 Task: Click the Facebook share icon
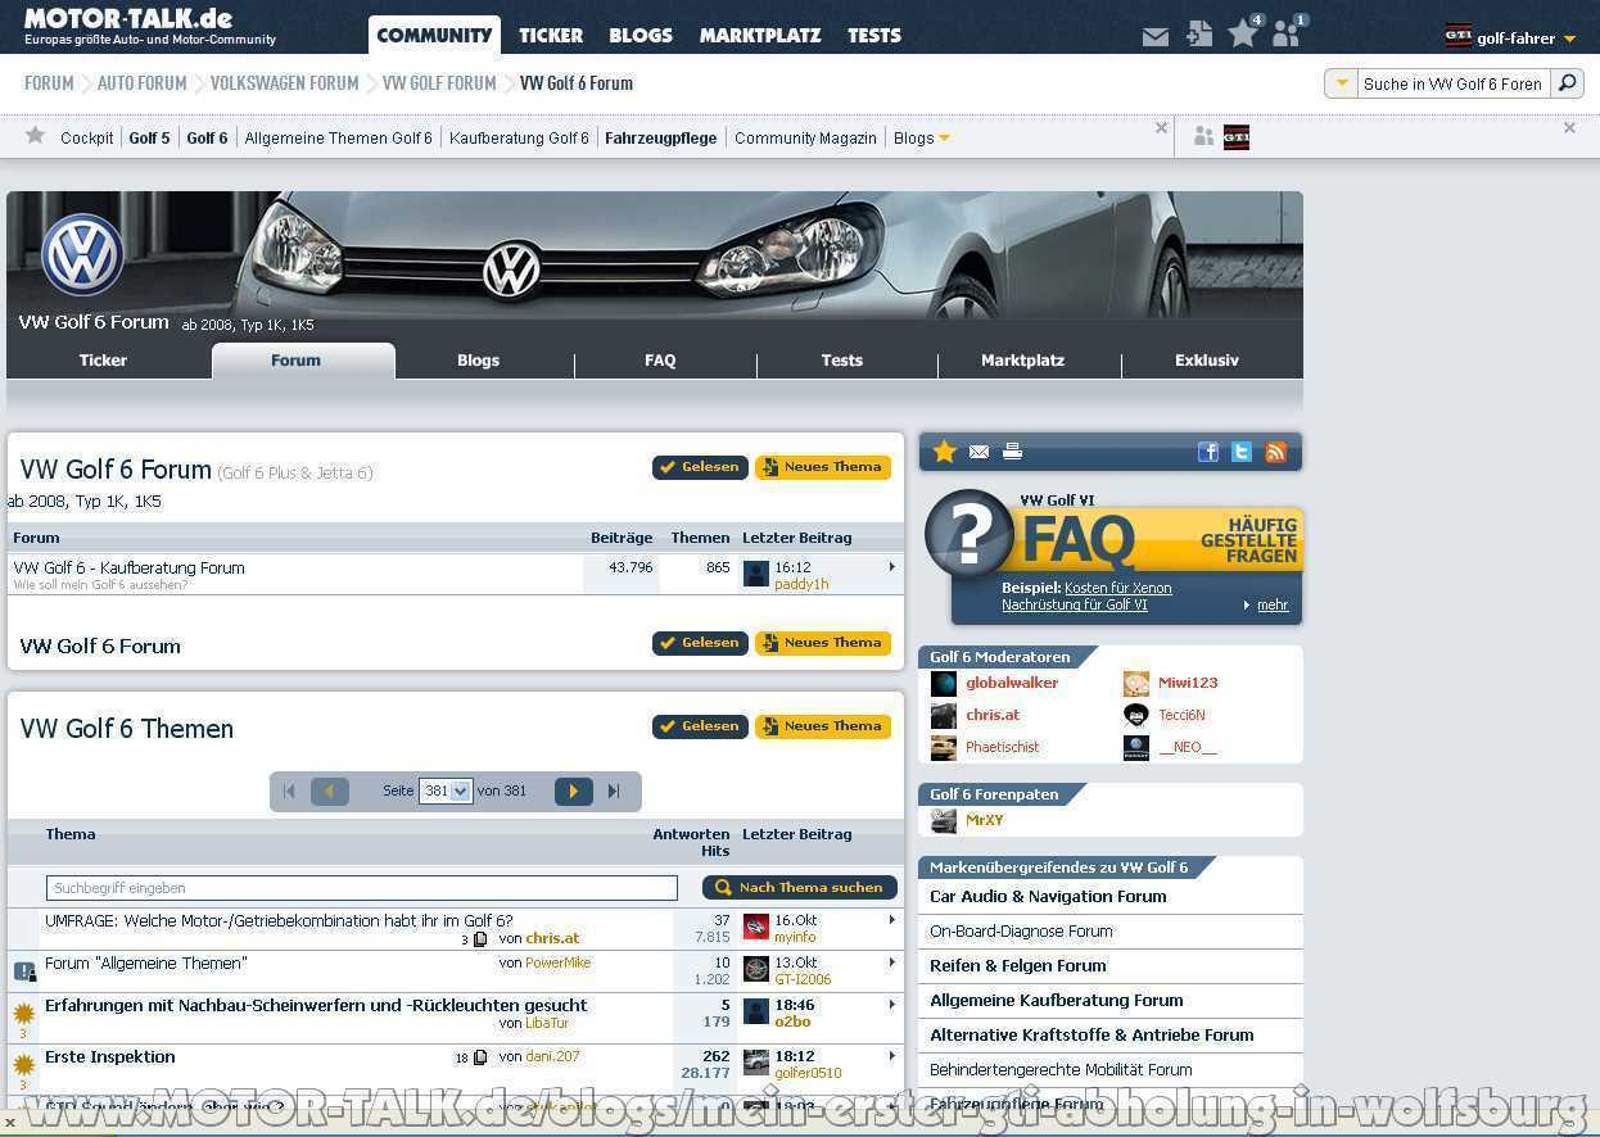(x=1208, y=452)
